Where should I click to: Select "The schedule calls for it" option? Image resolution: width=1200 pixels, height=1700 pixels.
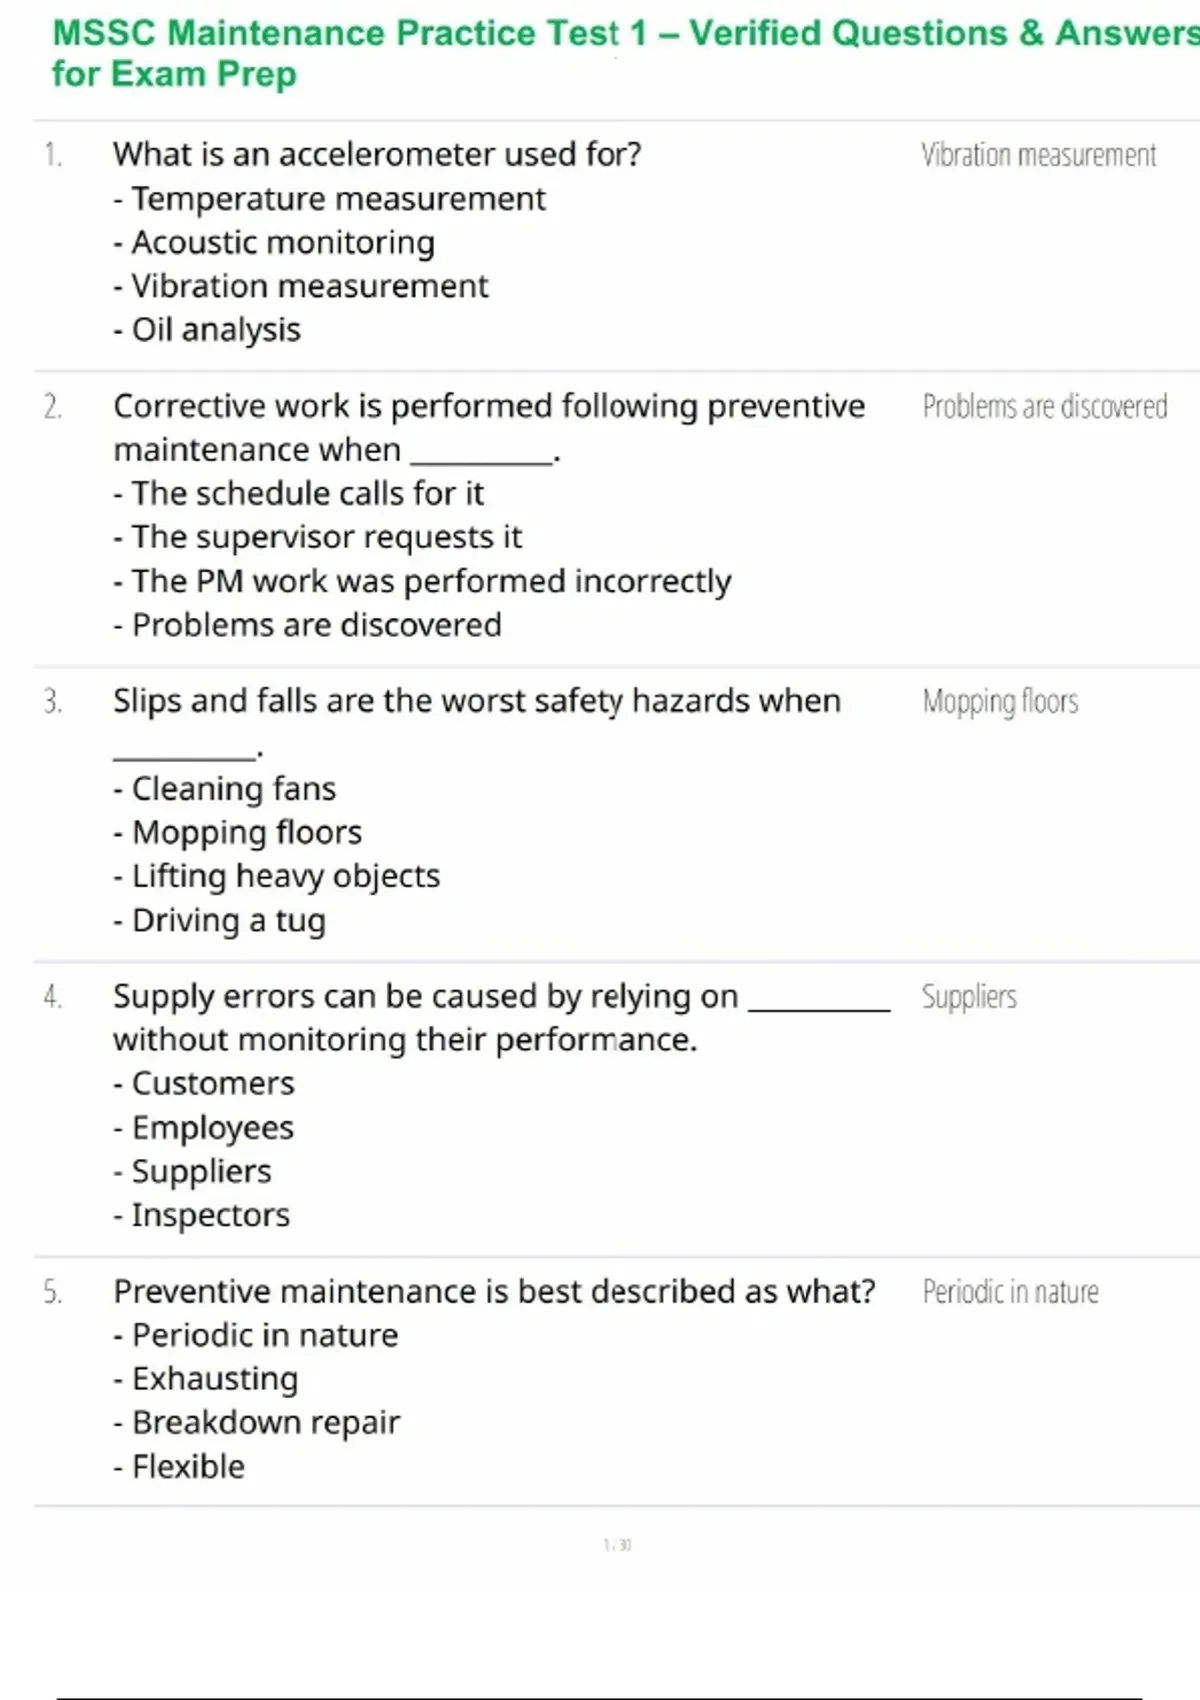click(307, 493)
